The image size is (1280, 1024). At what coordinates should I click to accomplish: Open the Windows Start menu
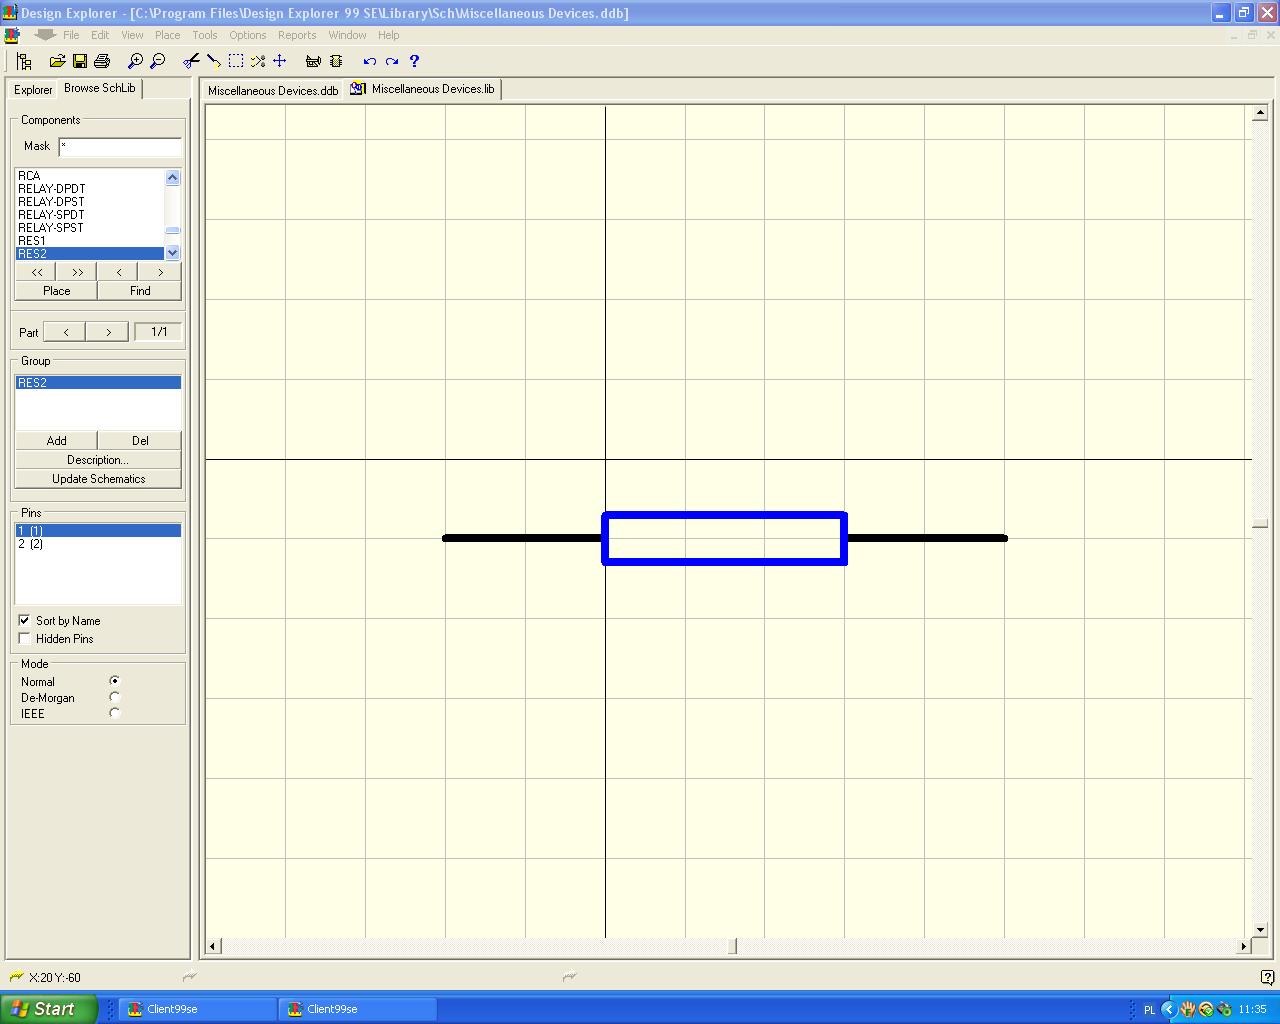(49, 1009)
